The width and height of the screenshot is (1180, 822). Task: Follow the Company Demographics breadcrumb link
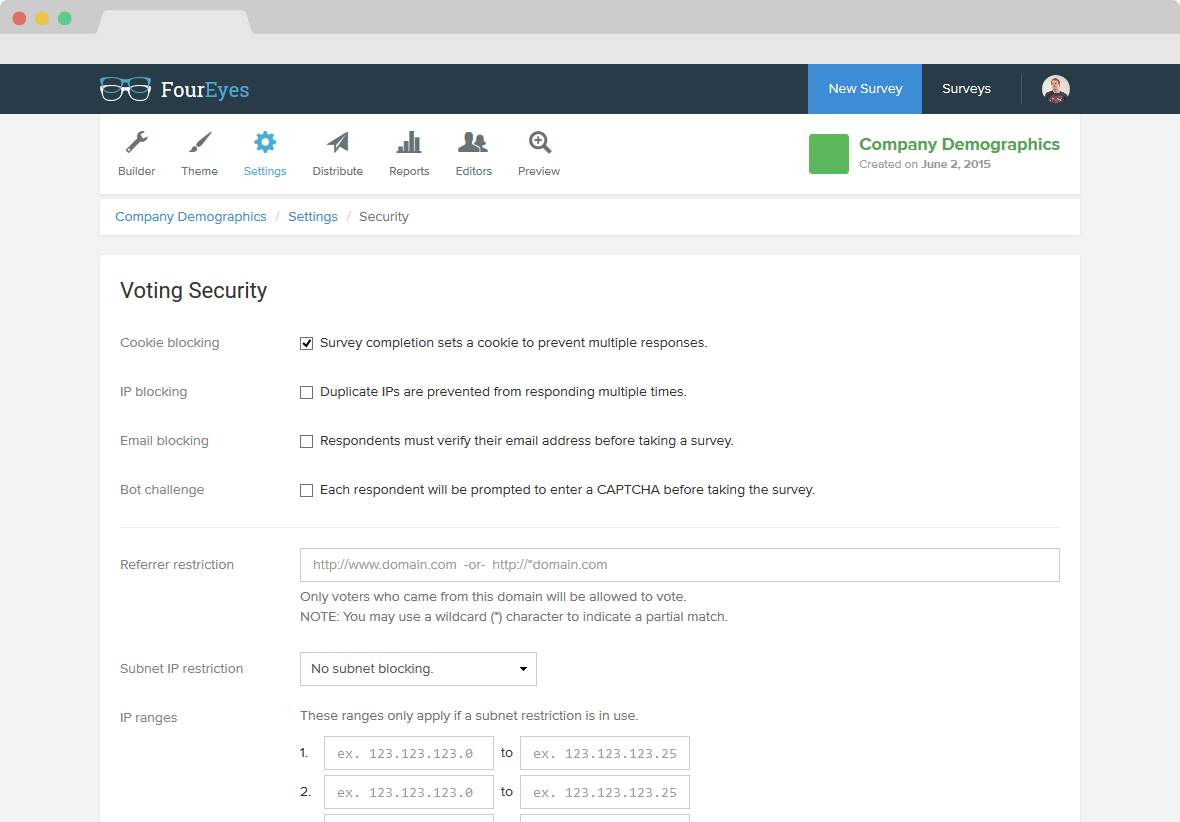190,217
